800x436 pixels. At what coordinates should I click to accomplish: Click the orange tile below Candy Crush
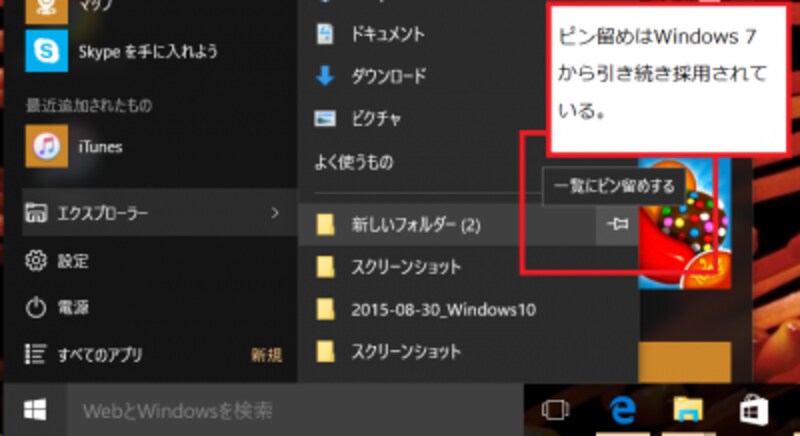[x=685, y=363]
